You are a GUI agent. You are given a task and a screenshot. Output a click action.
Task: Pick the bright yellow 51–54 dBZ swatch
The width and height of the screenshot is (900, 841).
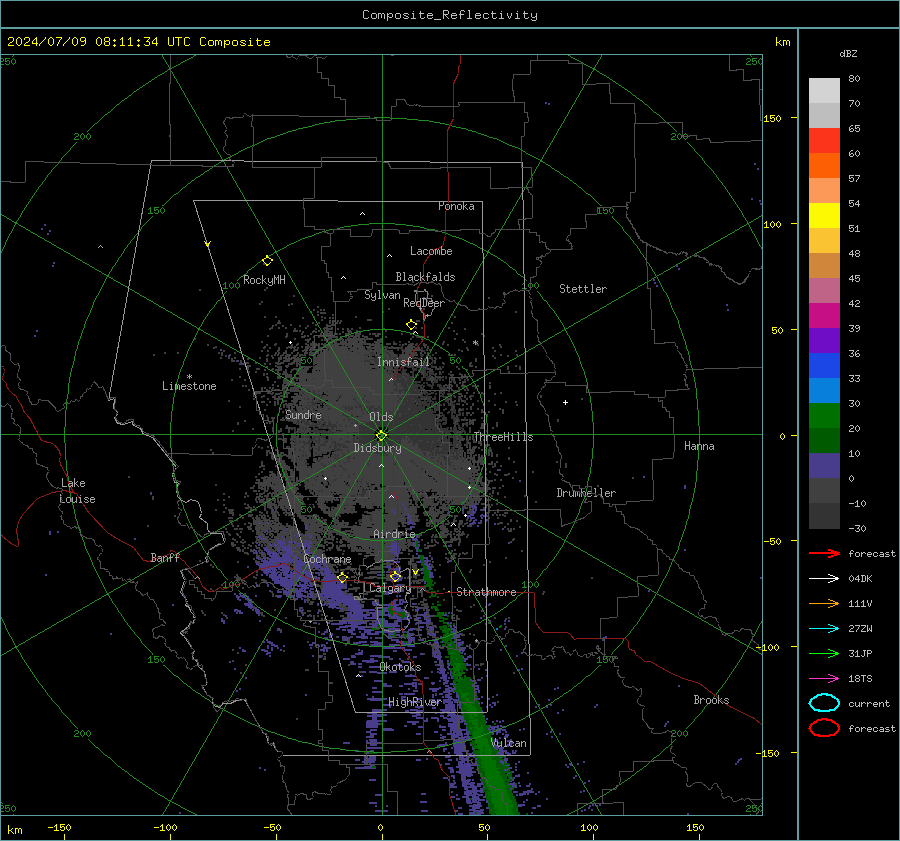pyautogui.click(x=824, y=216)
